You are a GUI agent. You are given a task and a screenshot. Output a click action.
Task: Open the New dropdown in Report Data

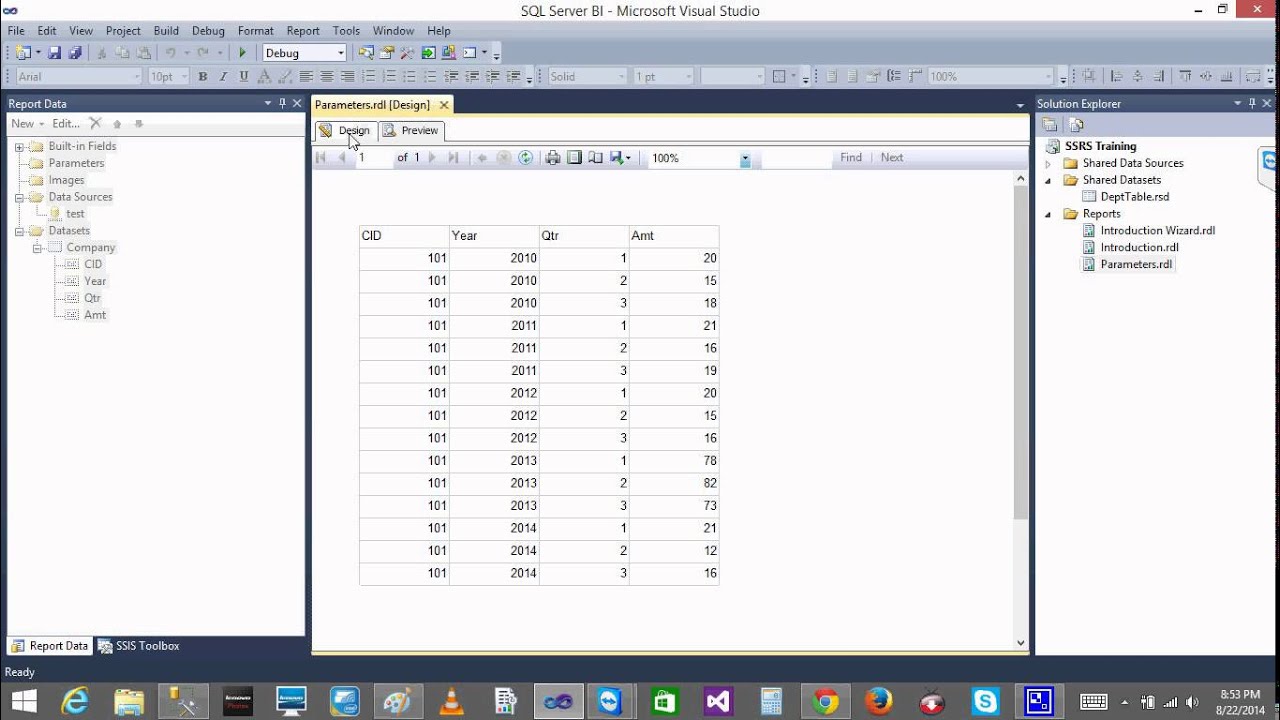27,124
